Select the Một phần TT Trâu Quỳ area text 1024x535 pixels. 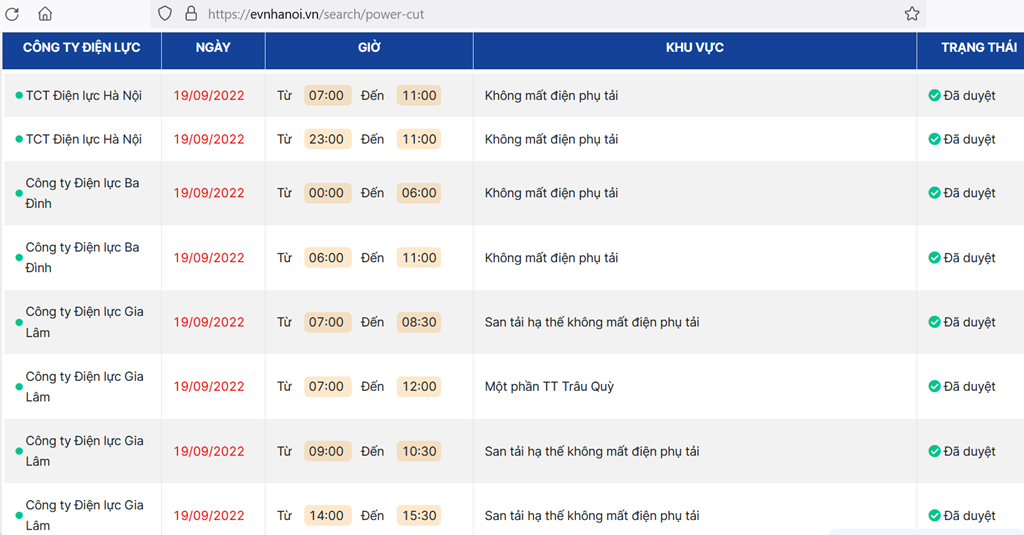coord(549,386)
